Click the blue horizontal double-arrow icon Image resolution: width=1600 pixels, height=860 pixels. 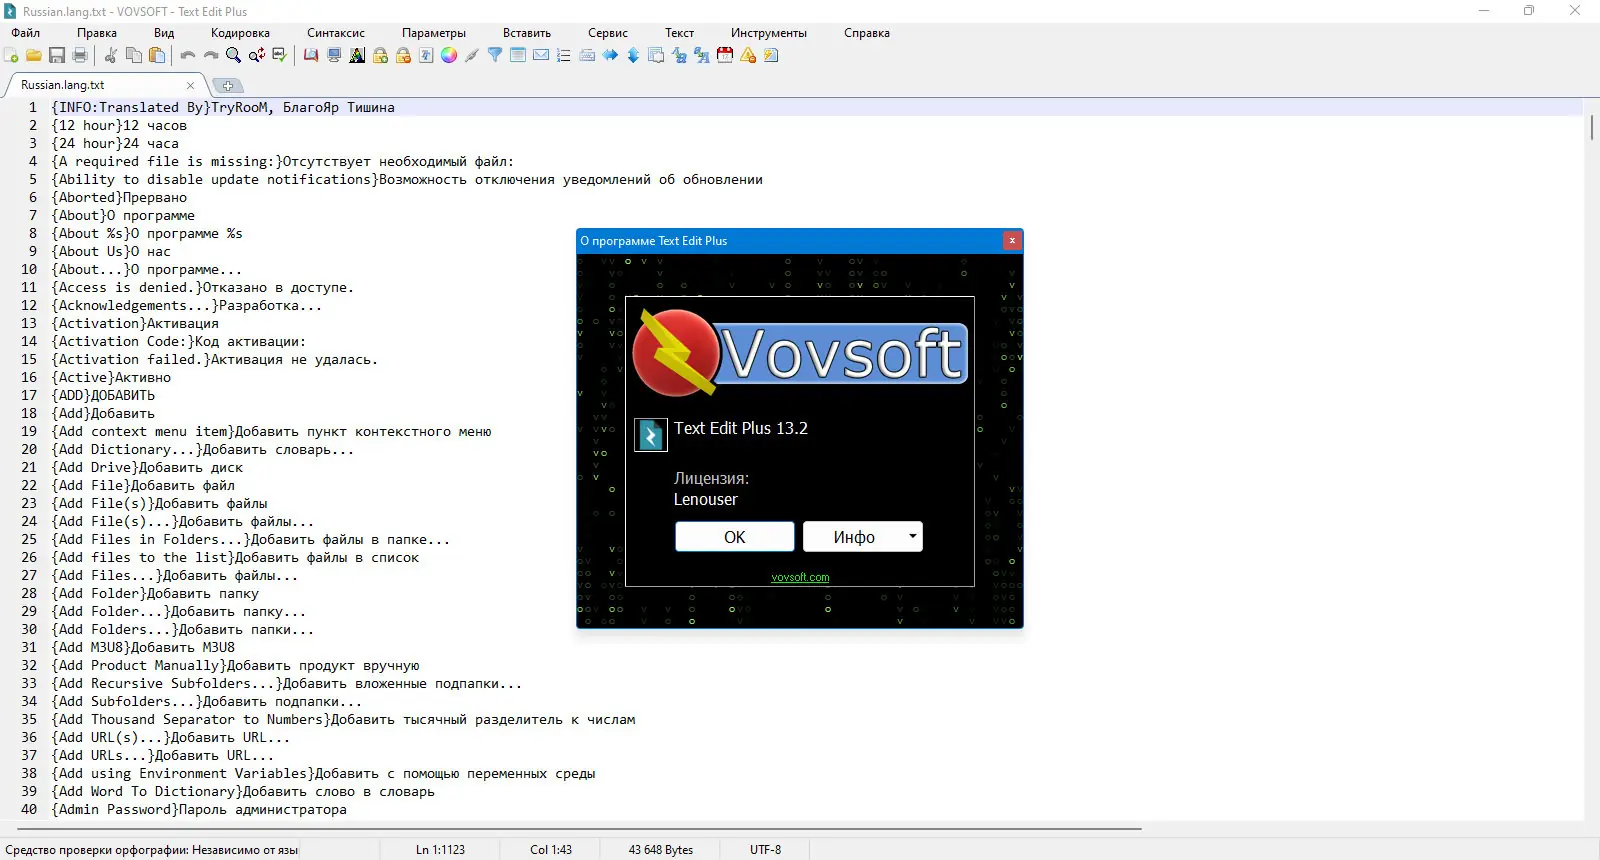[610, 56]
